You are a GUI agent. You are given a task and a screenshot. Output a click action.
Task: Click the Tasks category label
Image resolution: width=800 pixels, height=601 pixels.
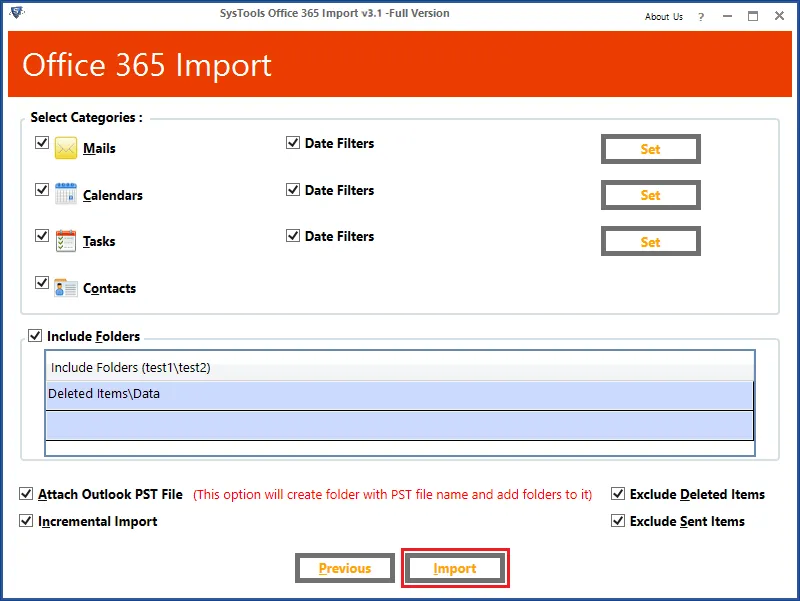pyautogui.click(x=99, y=241)
